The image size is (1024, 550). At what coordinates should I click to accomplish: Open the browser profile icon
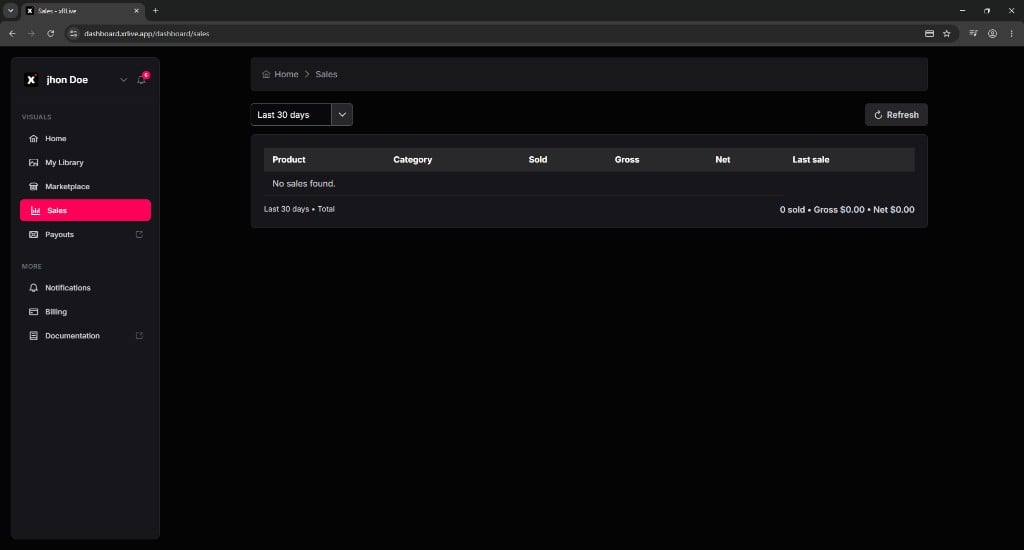(992, 33)
